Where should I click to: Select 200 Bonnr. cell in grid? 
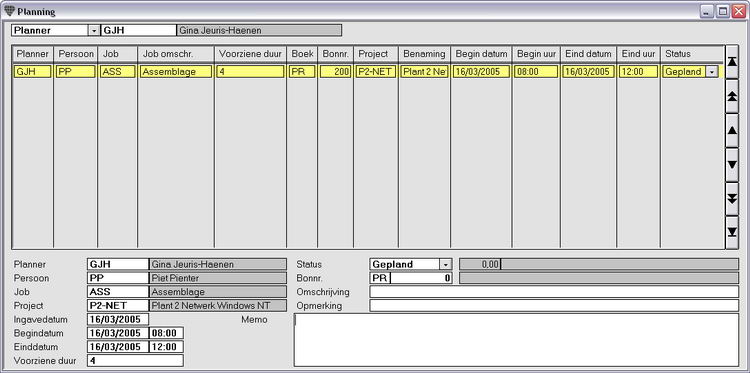coord(336,72)
